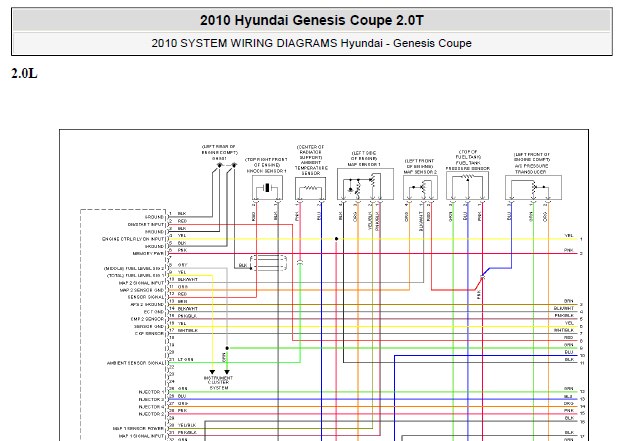Screen dimensions: 618x441
Task: Click the "INSTRUMENT CLUSTER SYSTEM" reference text
Action: point(218,383)
